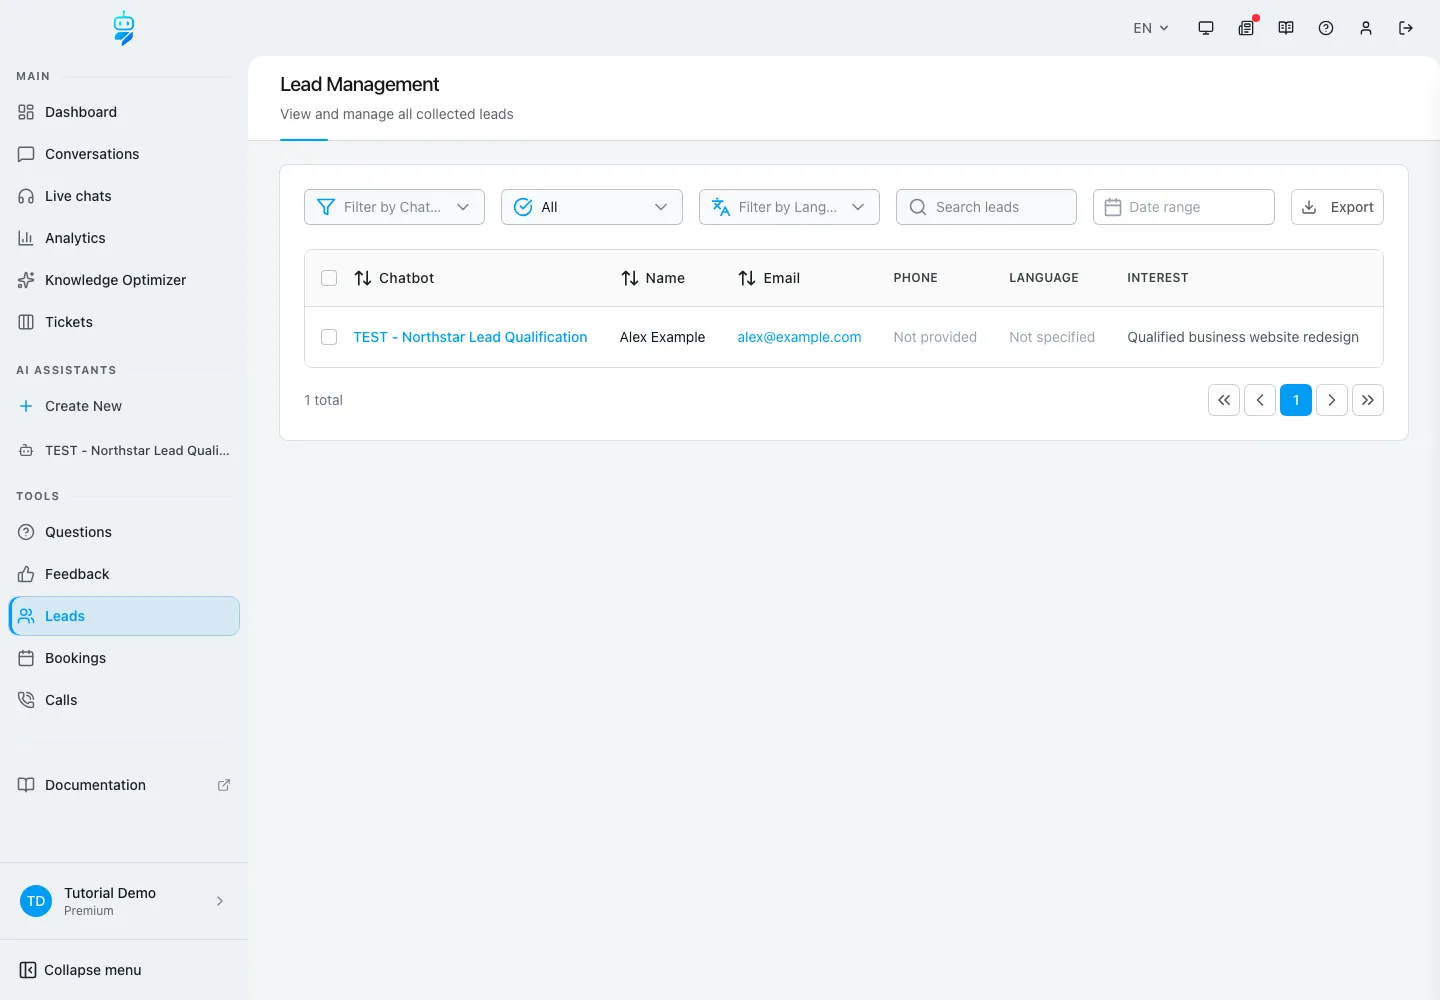
Task: Open the Calls page
Action: 124,700
